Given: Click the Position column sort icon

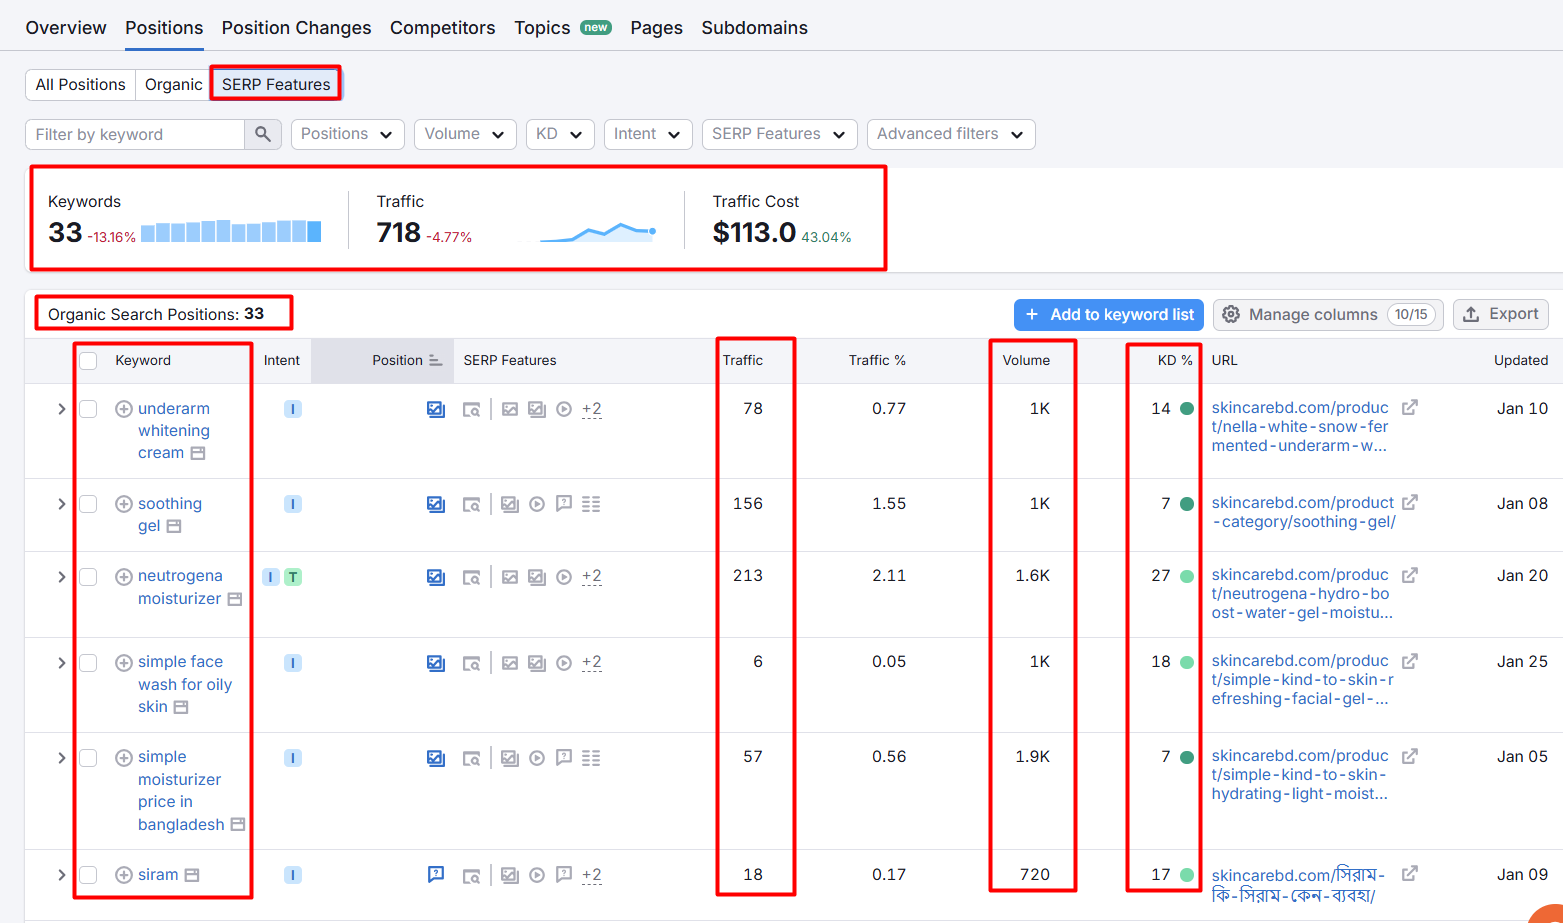Looking at the screenshot, I should (435, 360).
